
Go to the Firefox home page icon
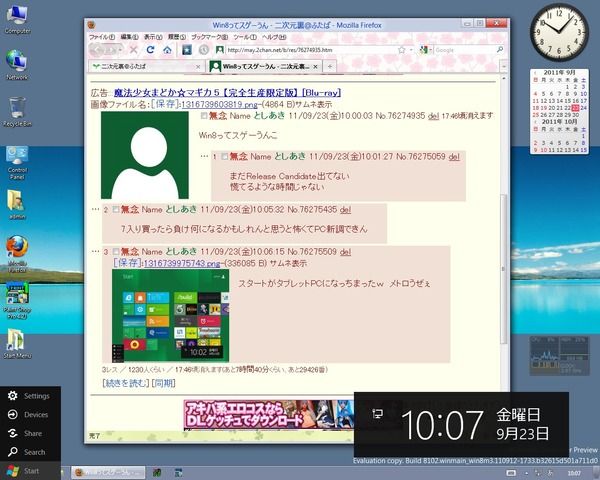pyautogui.click(x=167, y=50)
